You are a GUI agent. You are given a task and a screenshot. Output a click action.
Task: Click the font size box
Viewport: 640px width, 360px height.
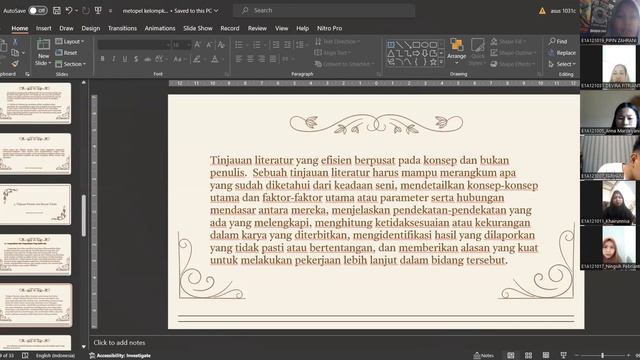coord(181,44)
